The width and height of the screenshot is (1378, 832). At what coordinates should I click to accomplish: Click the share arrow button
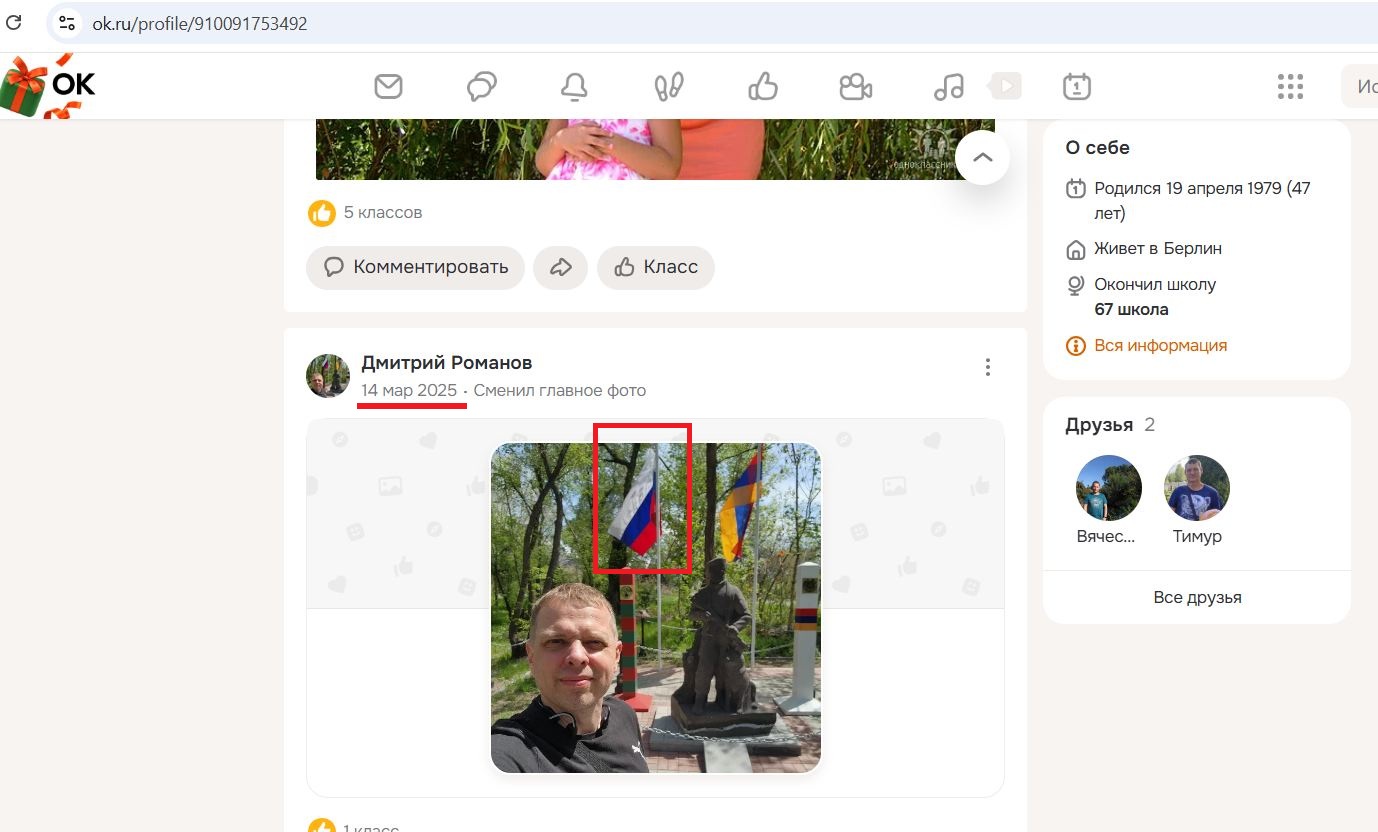point(560,267)
